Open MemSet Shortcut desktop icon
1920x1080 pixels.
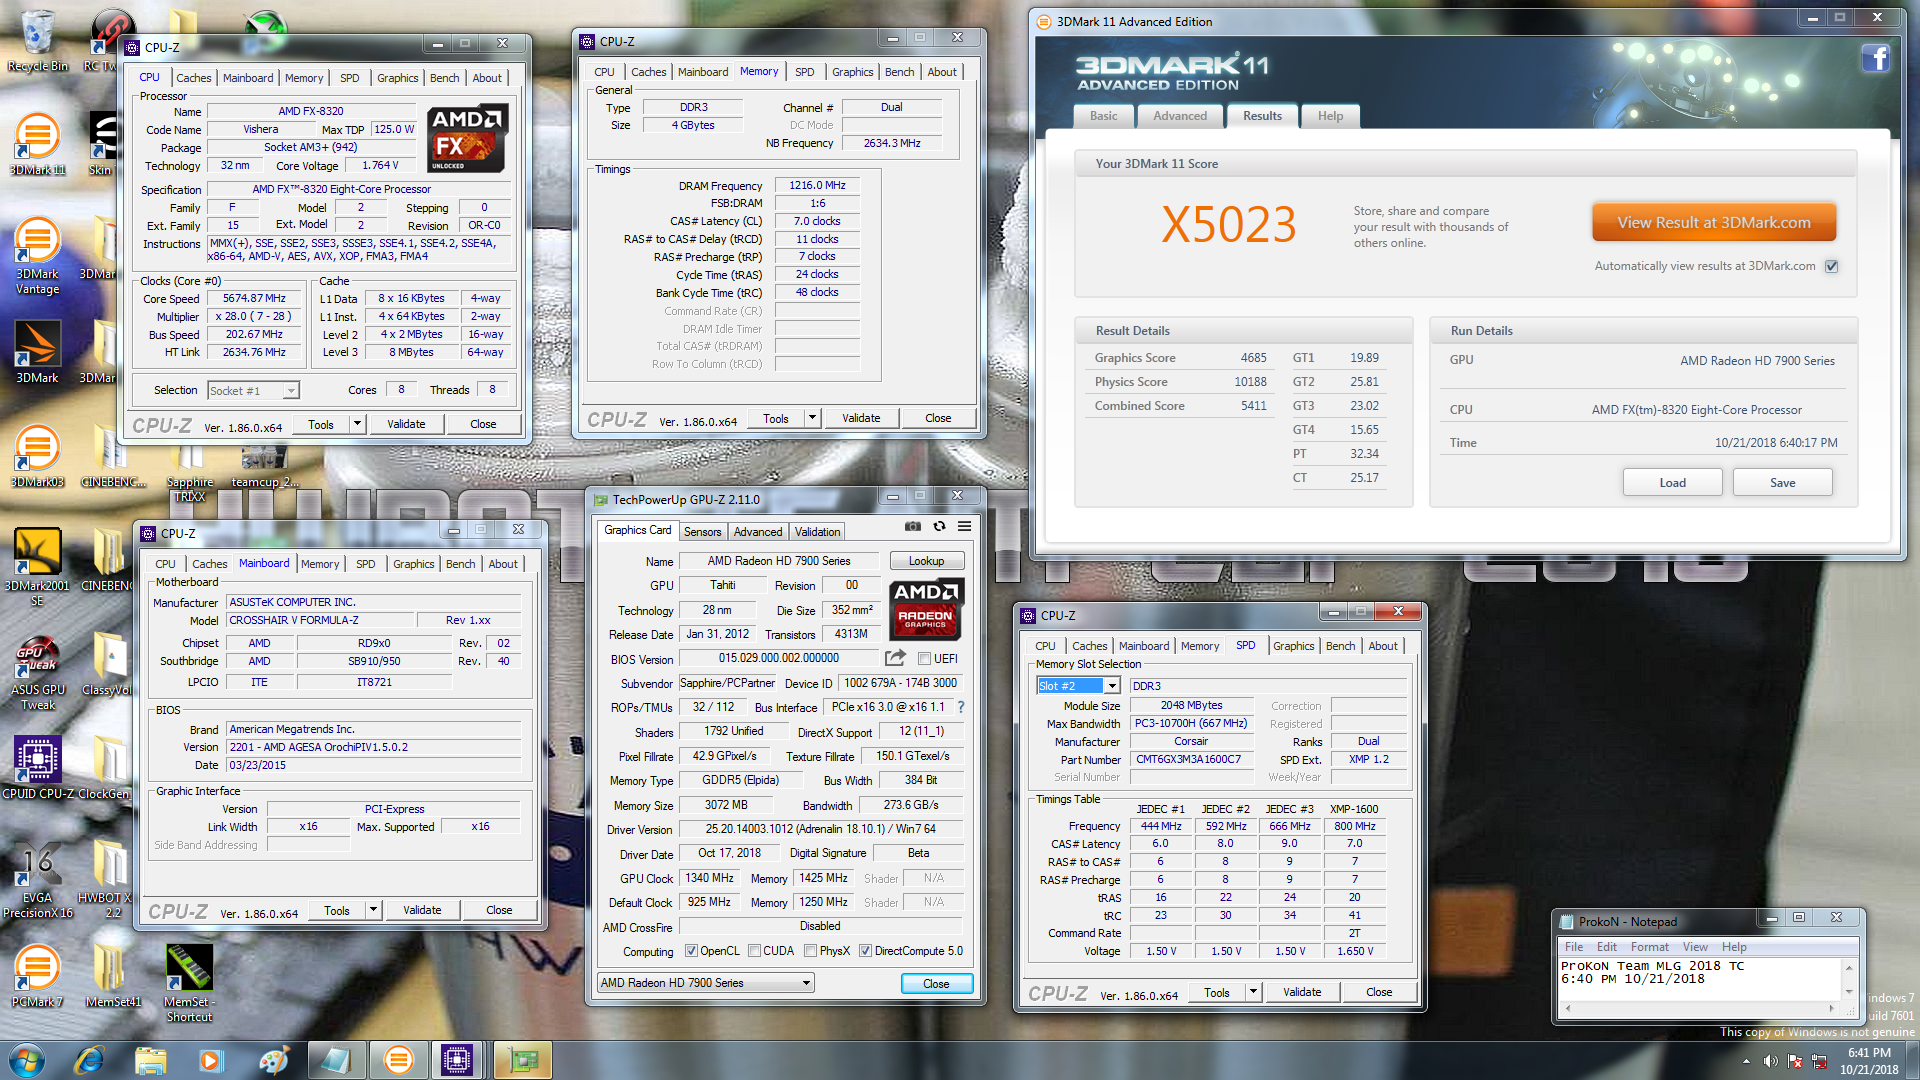coord(189,984)
